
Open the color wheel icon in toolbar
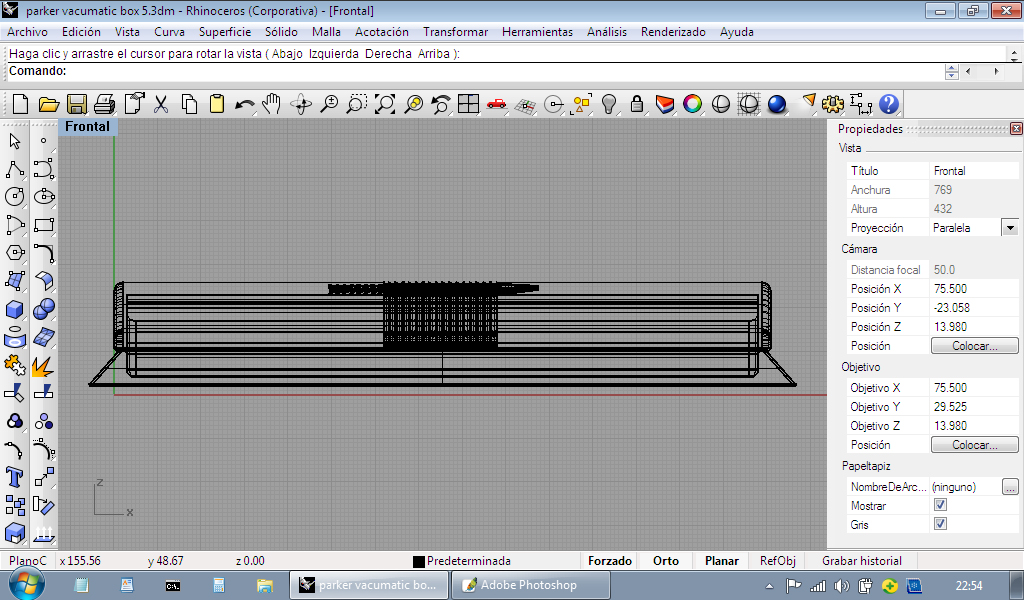(692, 104)
